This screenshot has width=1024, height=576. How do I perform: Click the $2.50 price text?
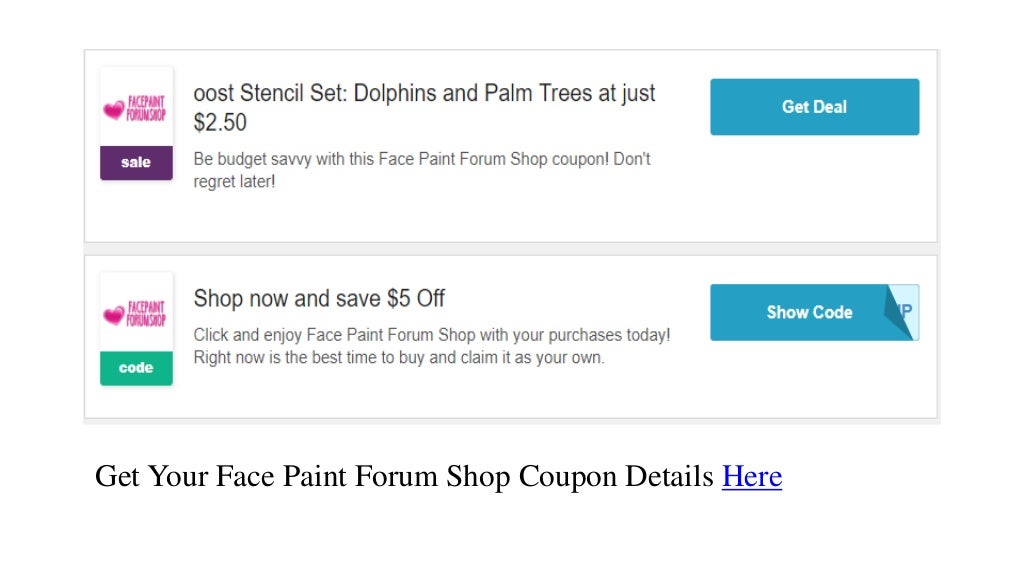(x=220, y=122)
